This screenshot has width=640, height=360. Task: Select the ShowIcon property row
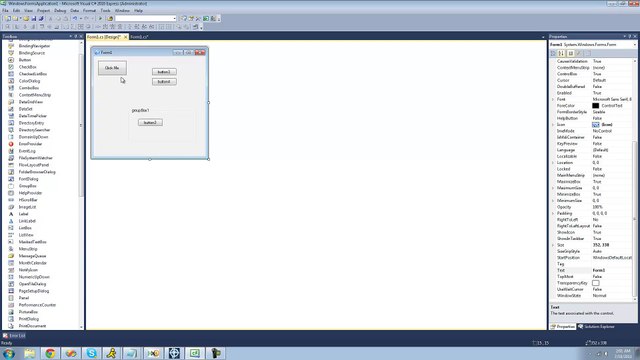591,232
